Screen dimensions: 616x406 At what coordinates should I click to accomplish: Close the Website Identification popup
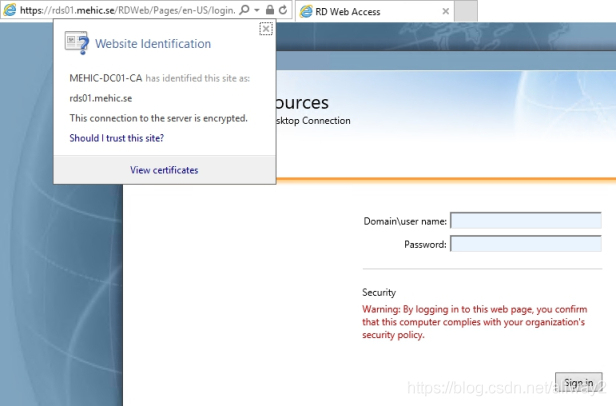pyautogui.click(x=265, y=29)
